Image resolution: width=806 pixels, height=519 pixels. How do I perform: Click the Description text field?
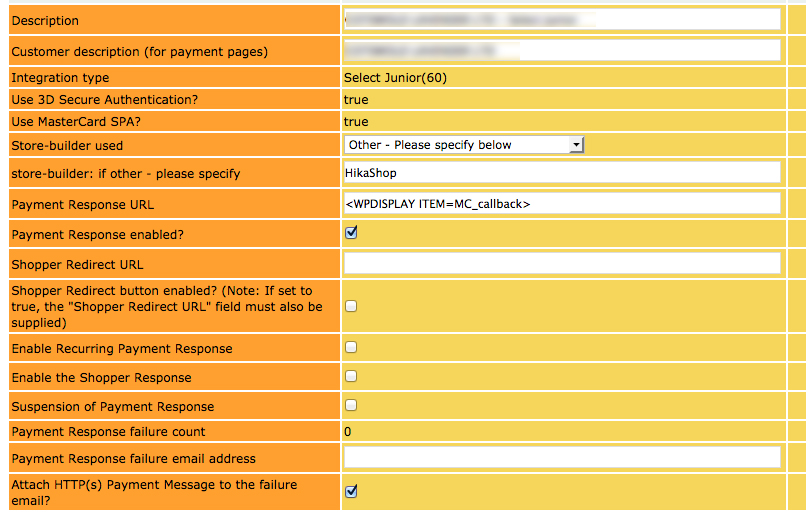tap(561, 19)
